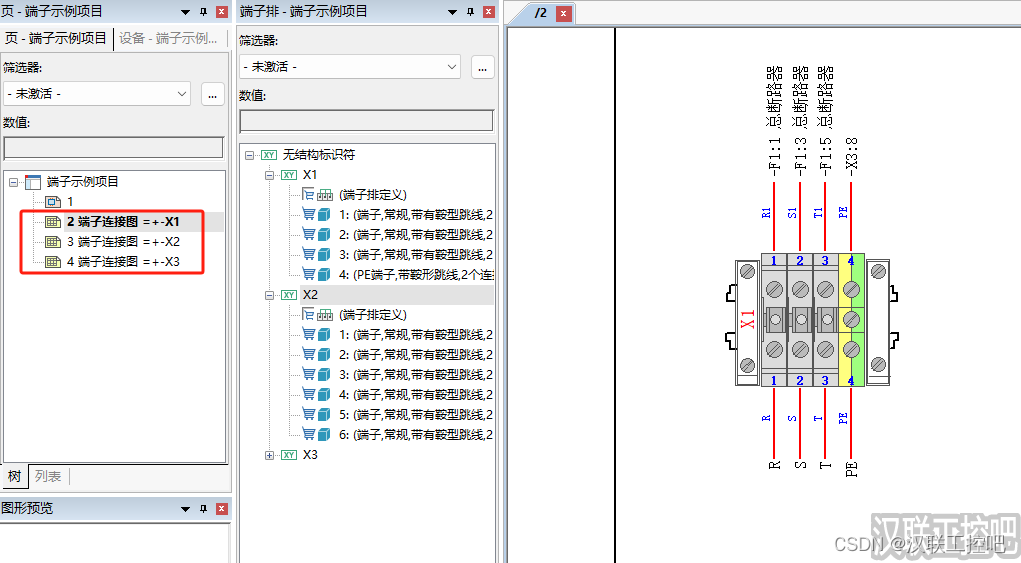Click X1 terminal strip definition icon
Image resolution: width=1021 pixels, height=563 pixels.
click(323, 195)
